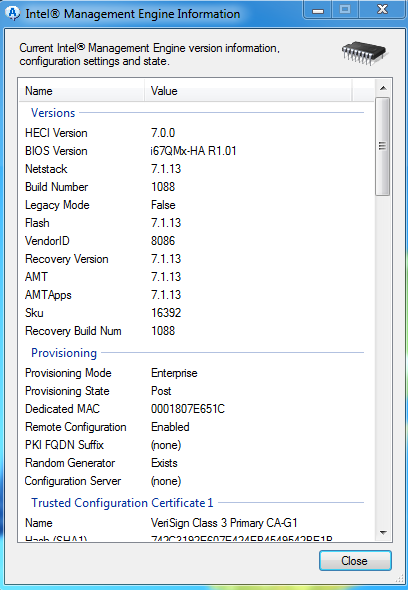The image size is (408, 590).
Task: Click the value VeriSign Class 3 Primary CA-G1
Action: [224, 523]
